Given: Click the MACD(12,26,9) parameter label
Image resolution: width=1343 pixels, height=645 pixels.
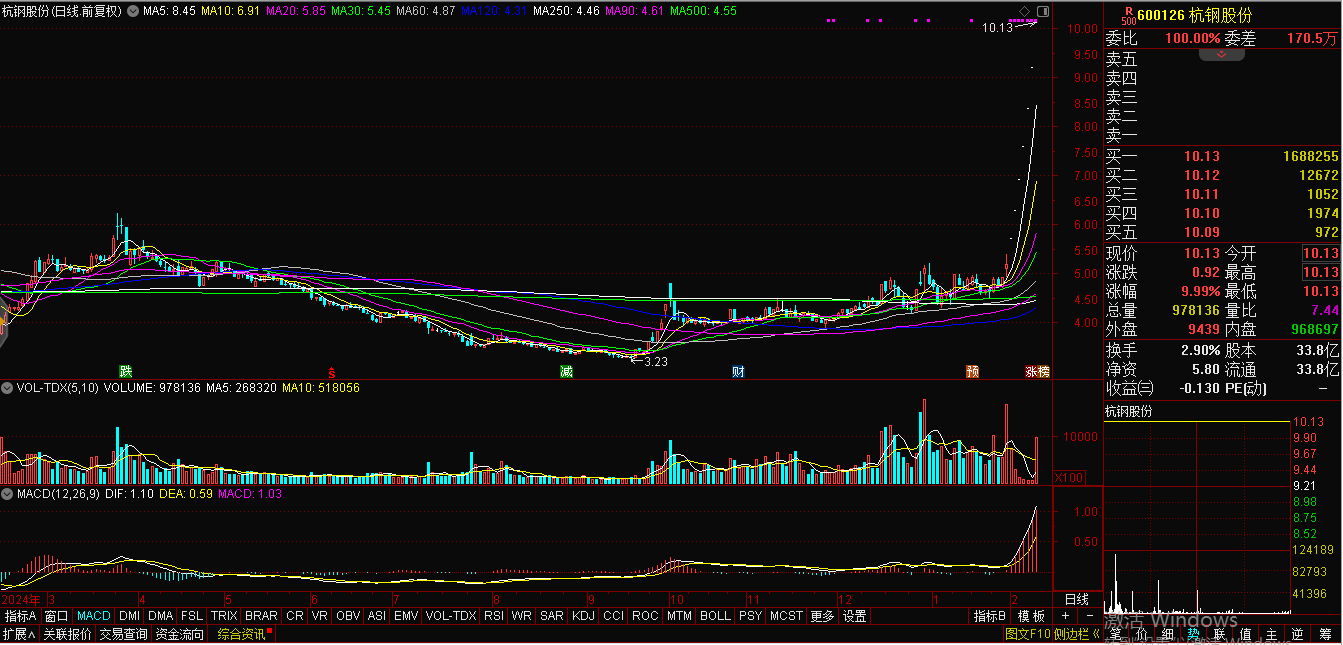Looking at the screenshot, I should click(x=59, y=494).
